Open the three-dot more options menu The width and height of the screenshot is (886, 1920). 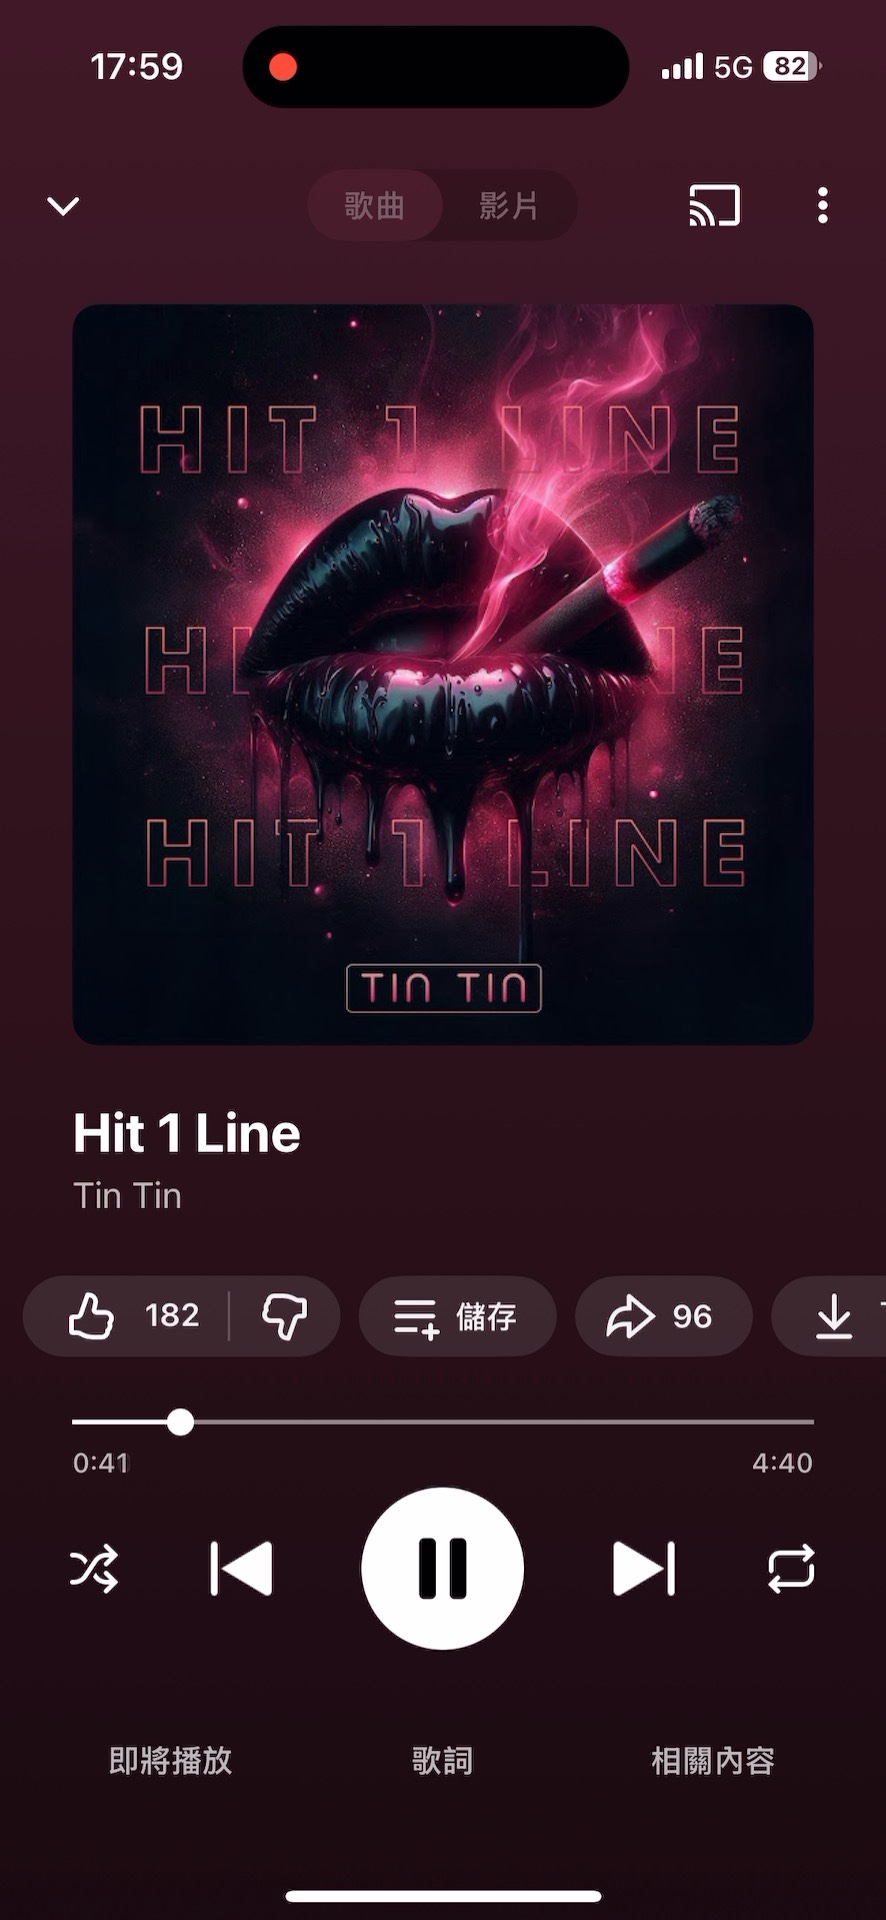click(822, 206)
